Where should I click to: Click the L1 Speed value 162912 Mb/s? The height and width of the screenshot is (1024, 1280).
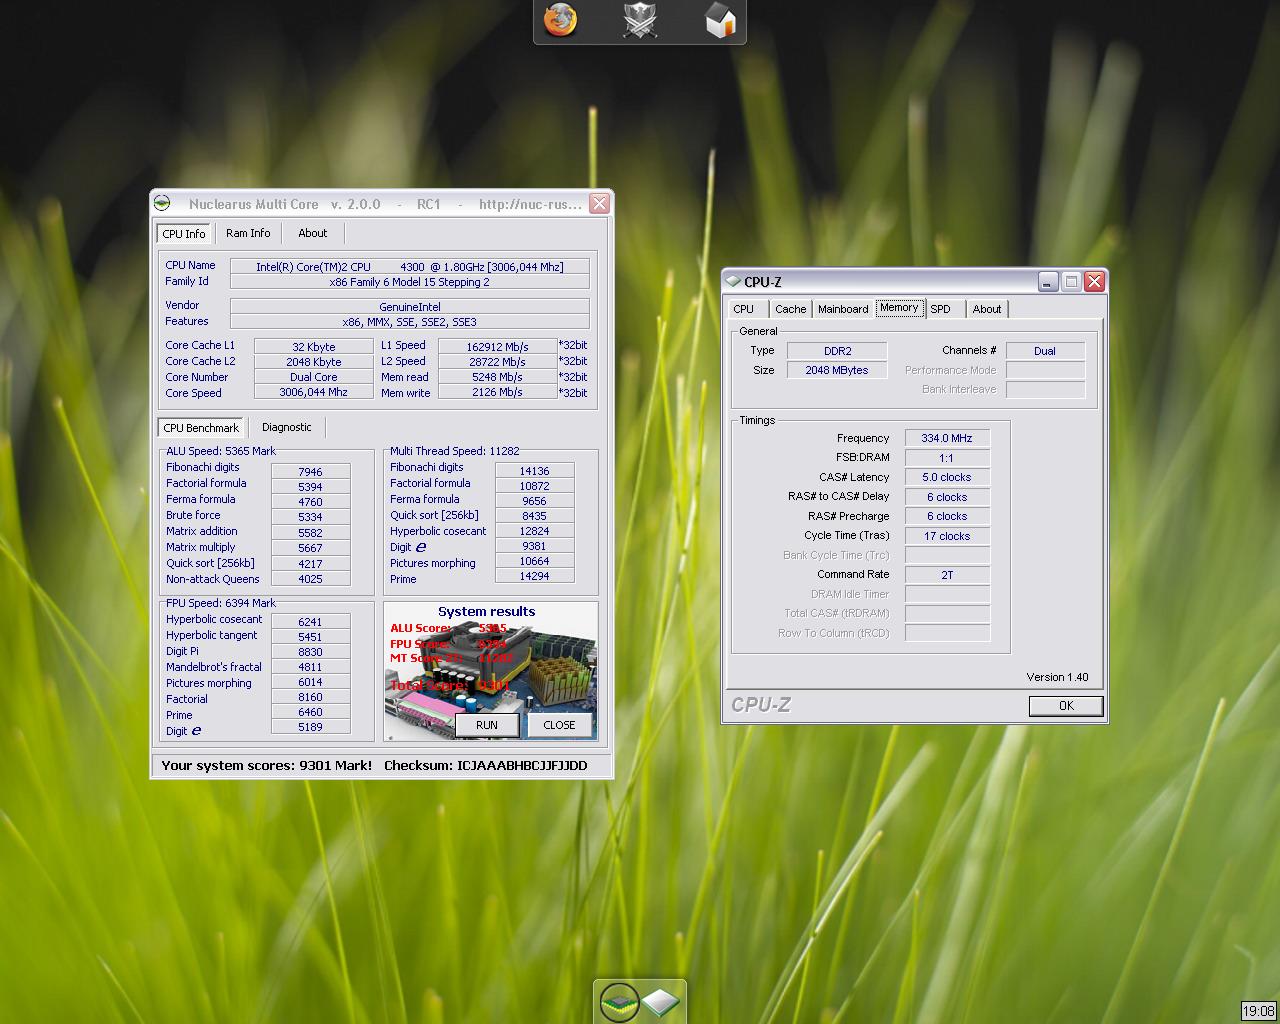point(498,347)
